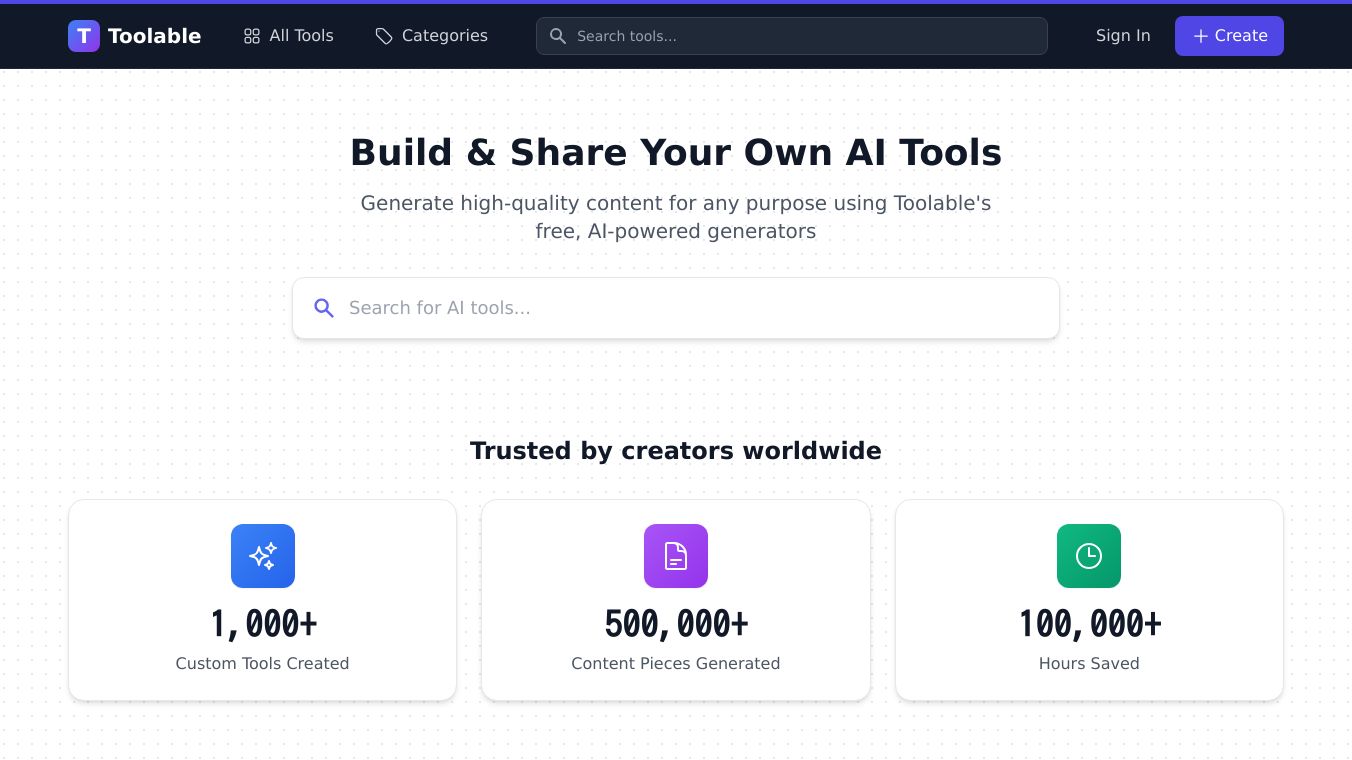Viewport: 1352px width, 760px height.
Task: Open the Toolable brand name link
Action: (154, 36)
